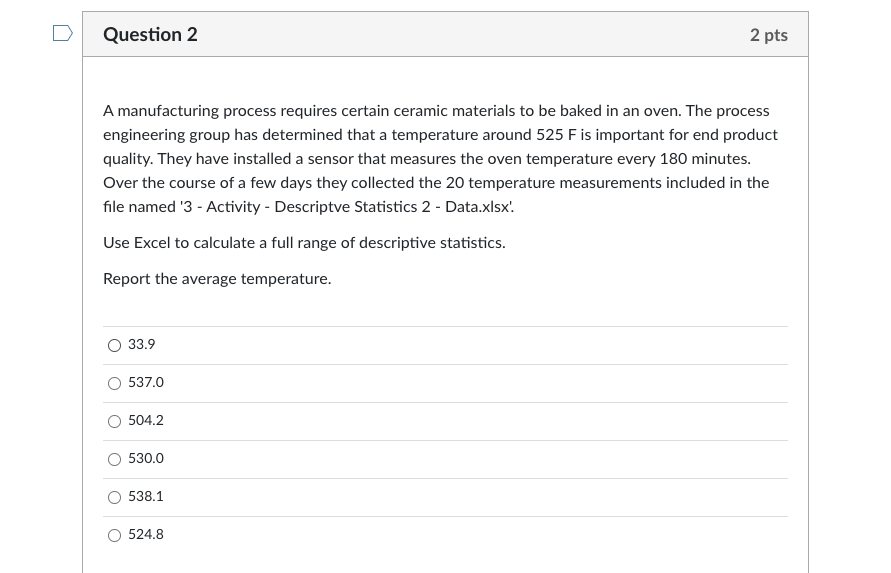Click the '530.0' answer label text
The width and height of the screenshot is (891, 573).
(x=146, y=458)
